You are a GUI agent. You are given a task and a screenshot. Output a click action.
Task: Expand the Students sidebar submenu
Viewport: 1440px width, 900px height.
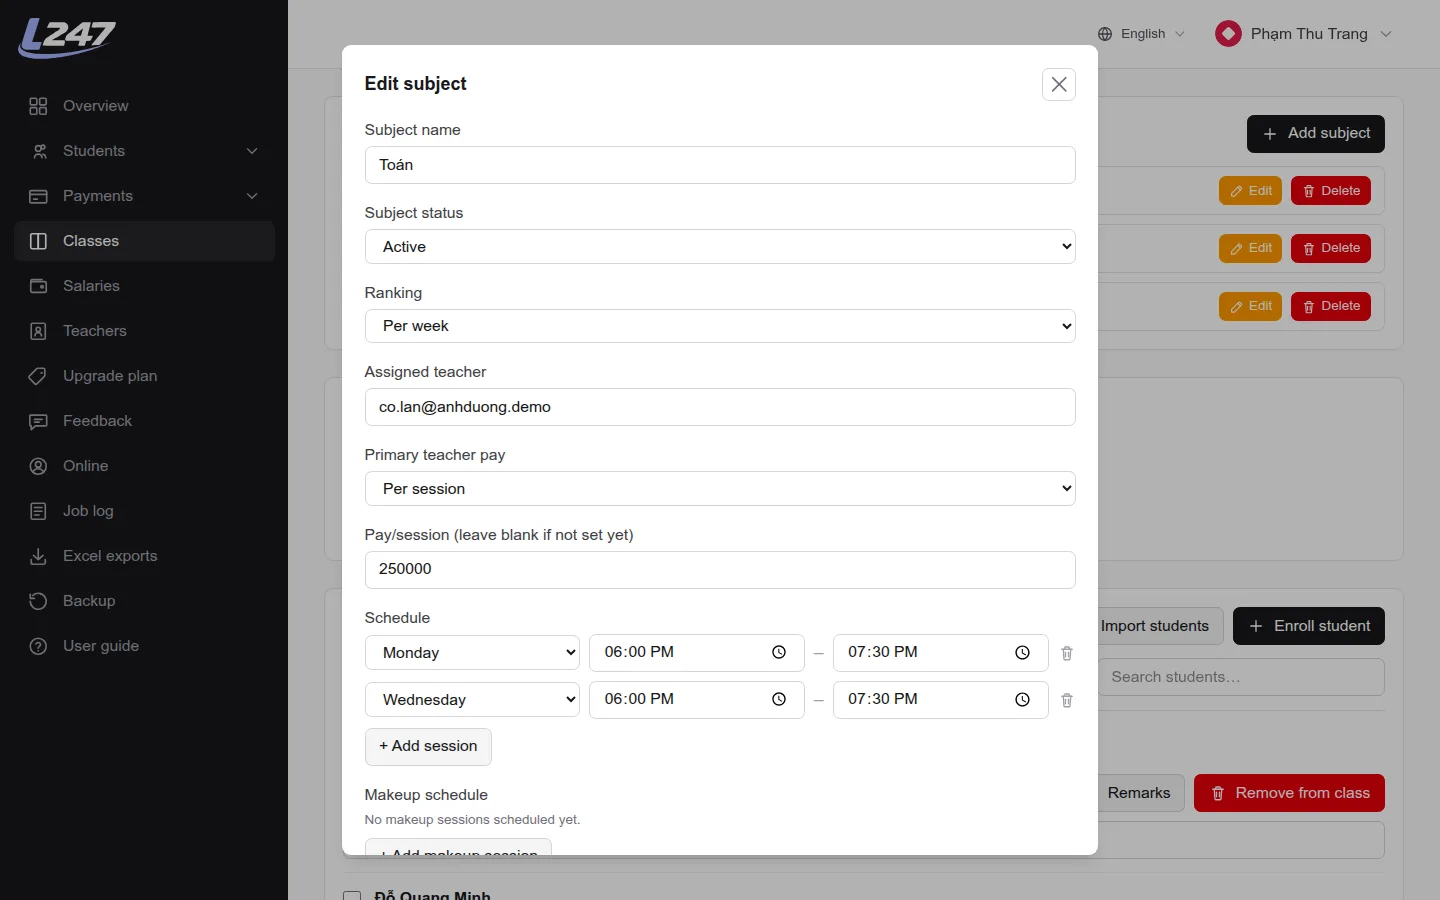tap(252, 151)
